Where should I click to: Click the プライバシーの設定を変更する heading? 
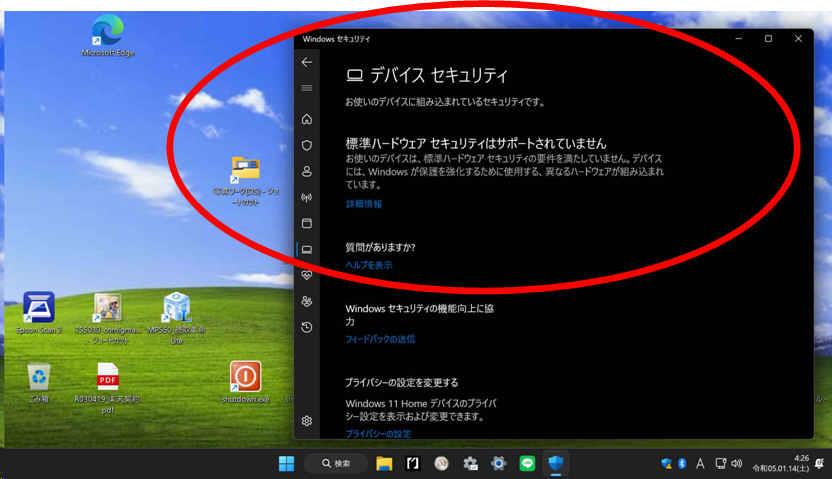click(402, 382)
